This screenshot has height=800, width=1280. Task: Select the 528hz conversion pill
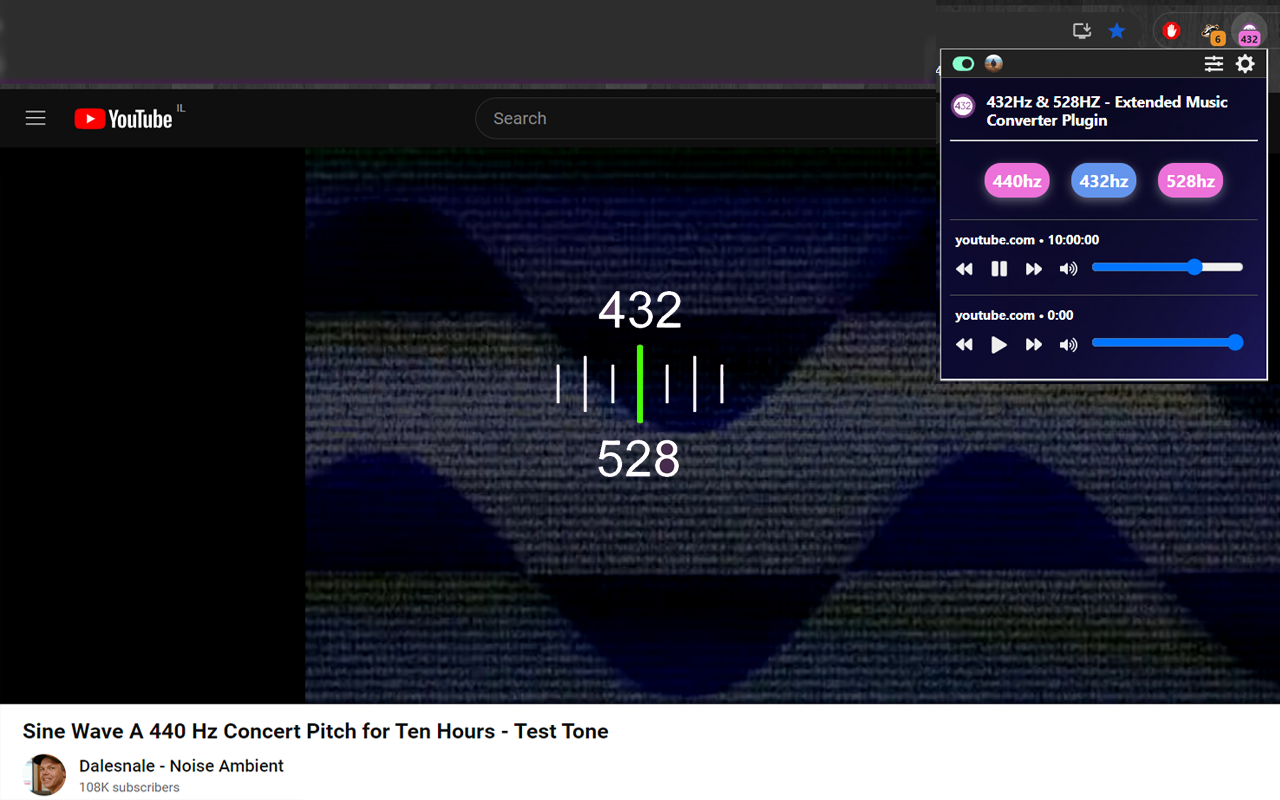(1190, 181)
